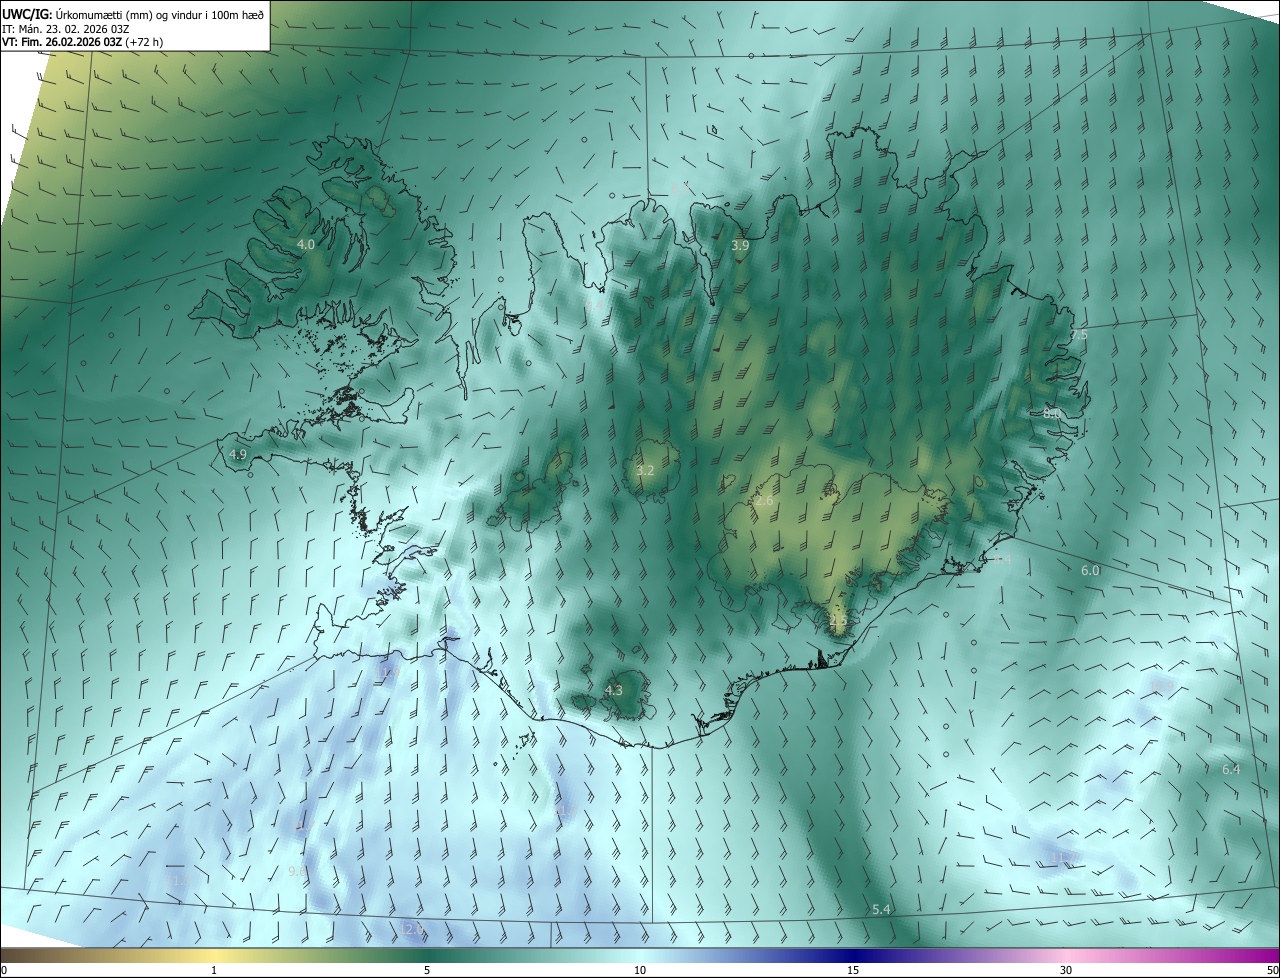Image resolution: width=1280 pixels, height=978 pixels.
Task: Click the '15' tick on the color scale
Action: tap(853, 971)
